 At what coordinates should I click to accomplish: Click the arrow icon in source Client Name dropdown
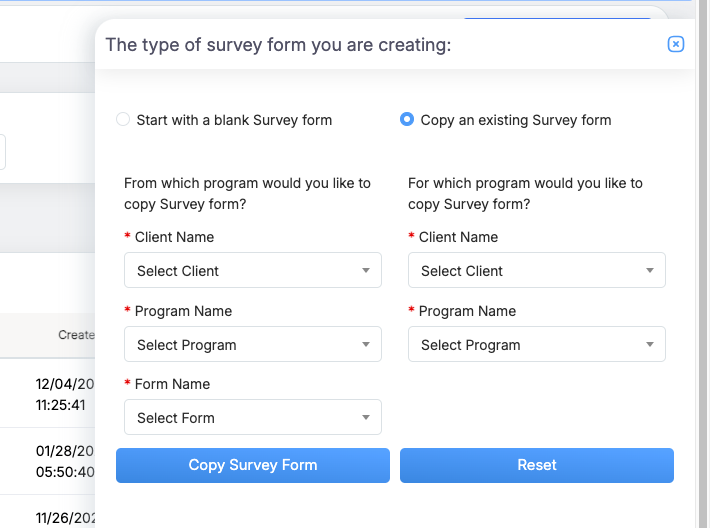(x=366, y=271)
